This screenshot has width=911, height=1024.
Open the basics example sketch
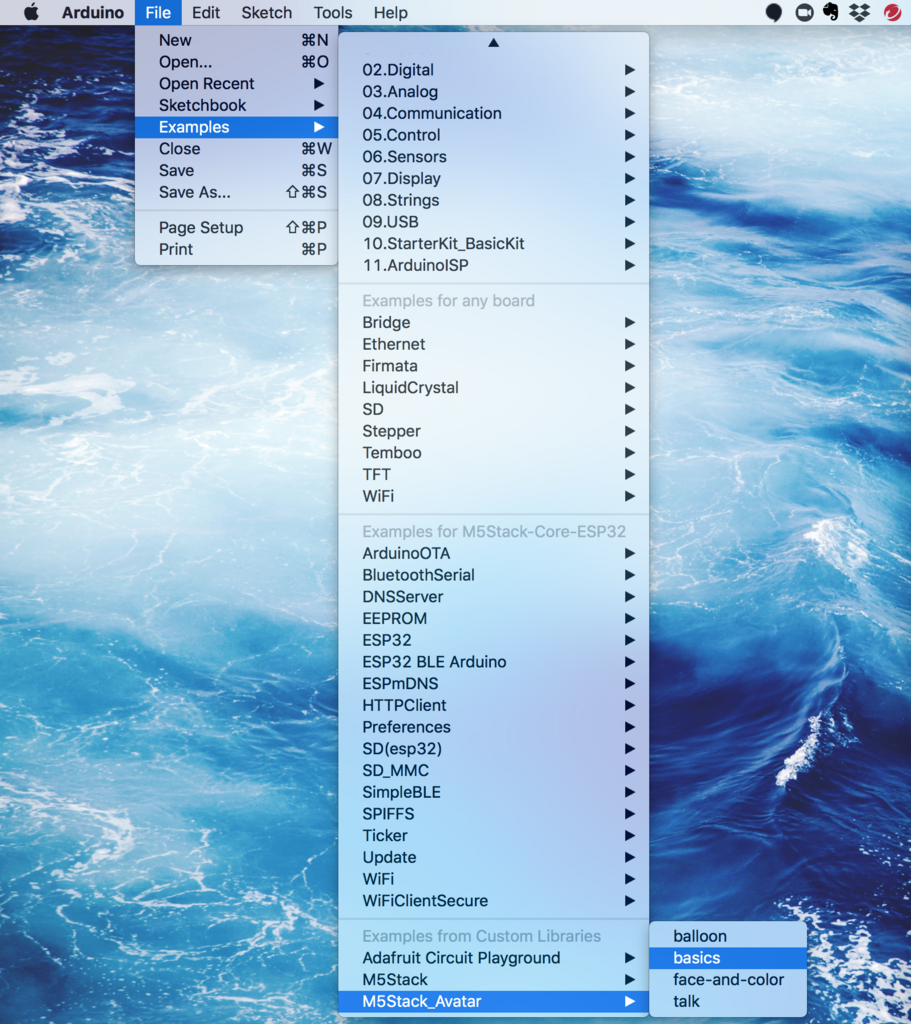[x=728, y=958]
